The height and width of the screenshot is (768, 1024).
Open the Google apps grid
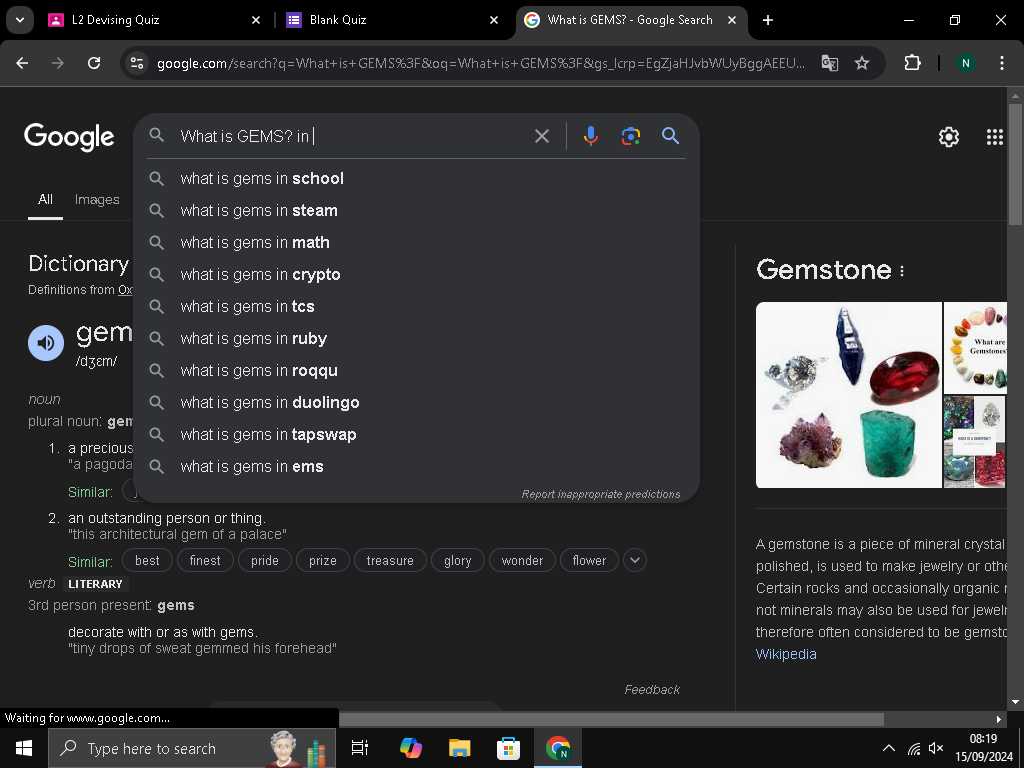994,137
